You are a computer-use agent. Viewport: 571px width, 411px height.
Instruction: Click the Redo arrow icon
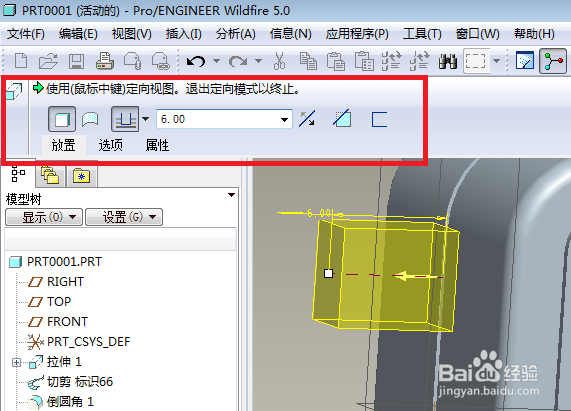coord(238,61)
